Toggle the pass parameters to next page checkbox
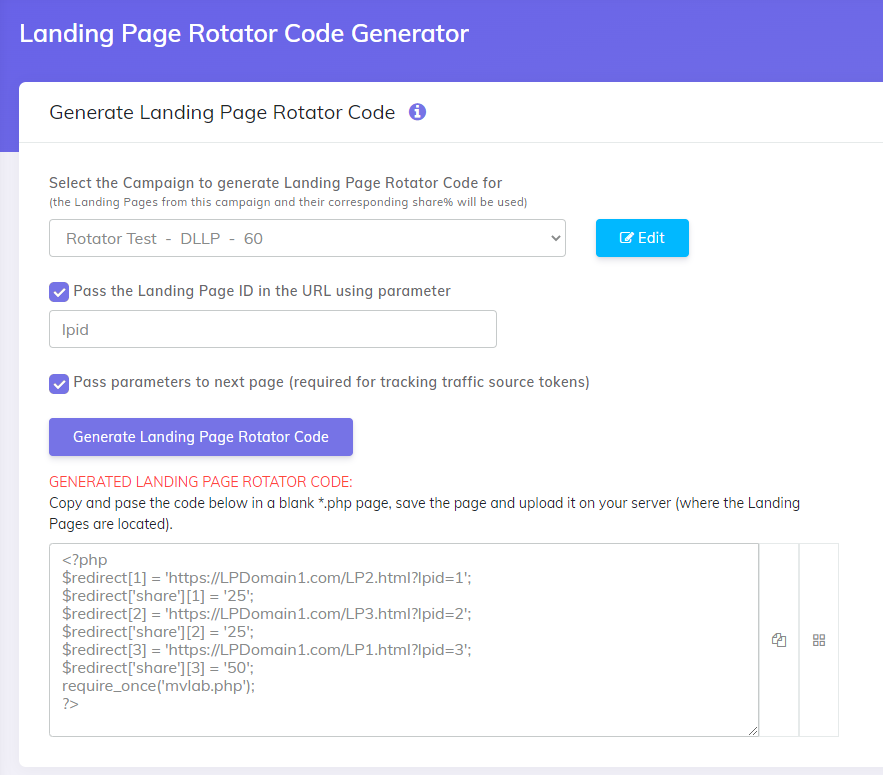Viewport: 883px width, 775px height. pyautogui.click(x=58, y=383)
